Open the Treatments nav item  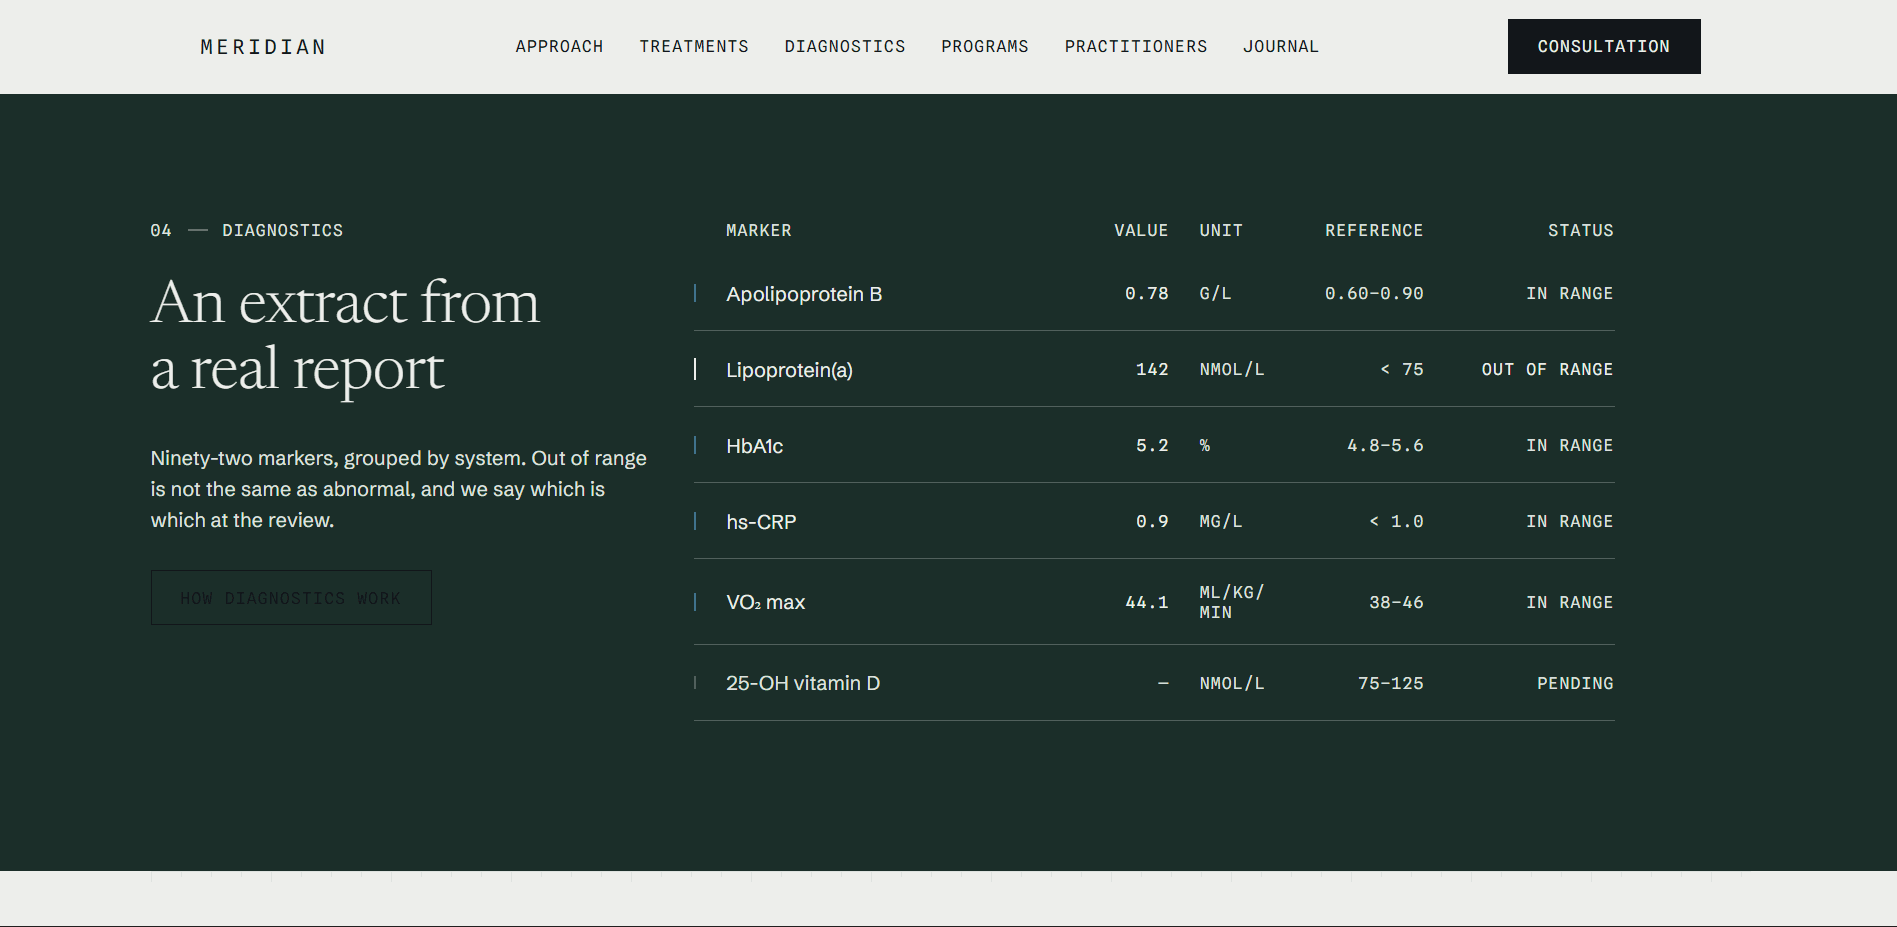pos(694,47)
